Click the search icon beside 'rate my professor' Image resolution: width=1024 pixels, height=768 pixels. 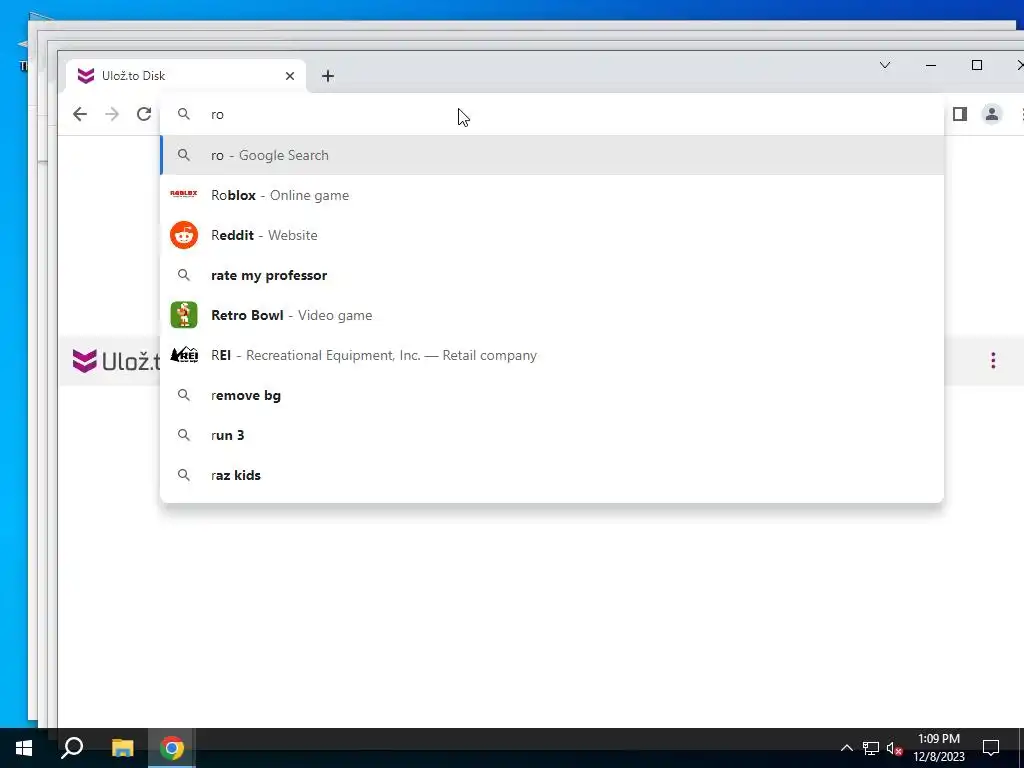(184, 275)
